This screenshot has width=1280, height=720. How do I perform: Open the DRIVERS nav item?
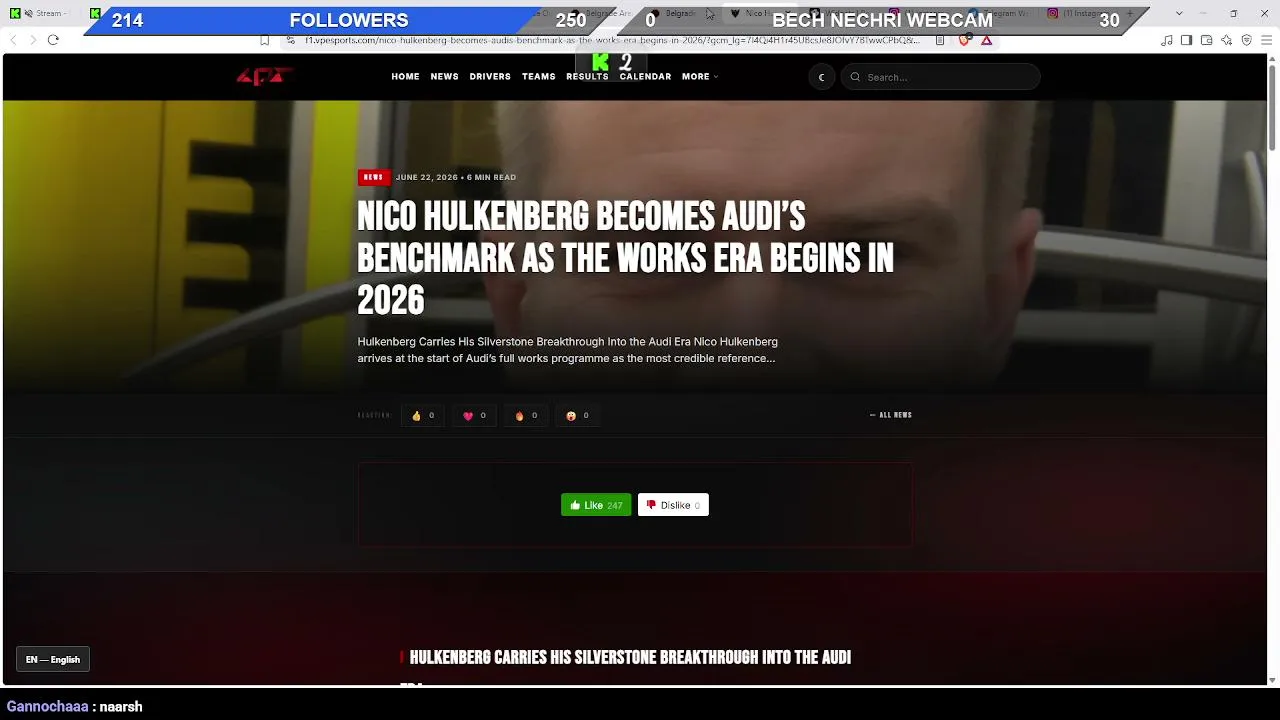tap(490, 77)
